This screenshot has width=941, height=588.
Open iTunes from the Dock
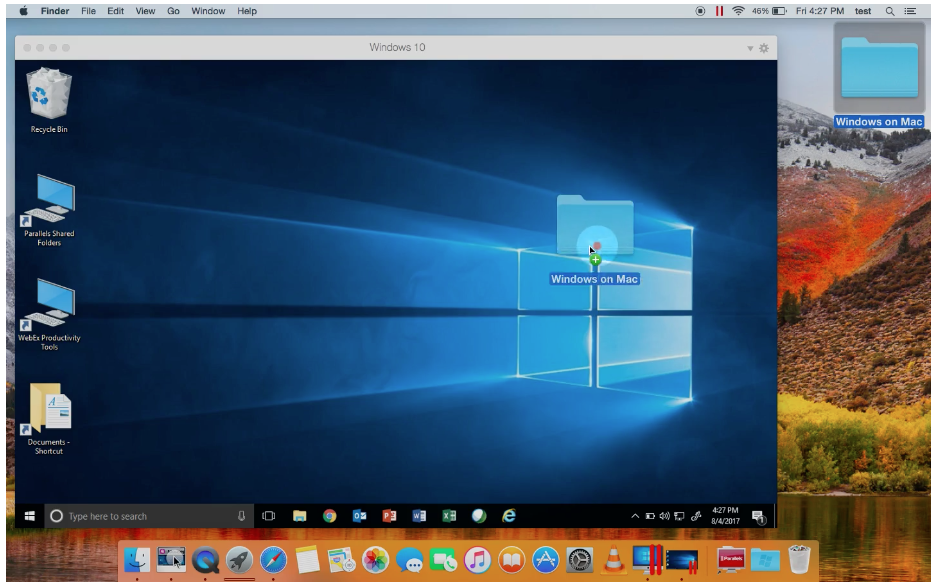click(x=478, y=560)
